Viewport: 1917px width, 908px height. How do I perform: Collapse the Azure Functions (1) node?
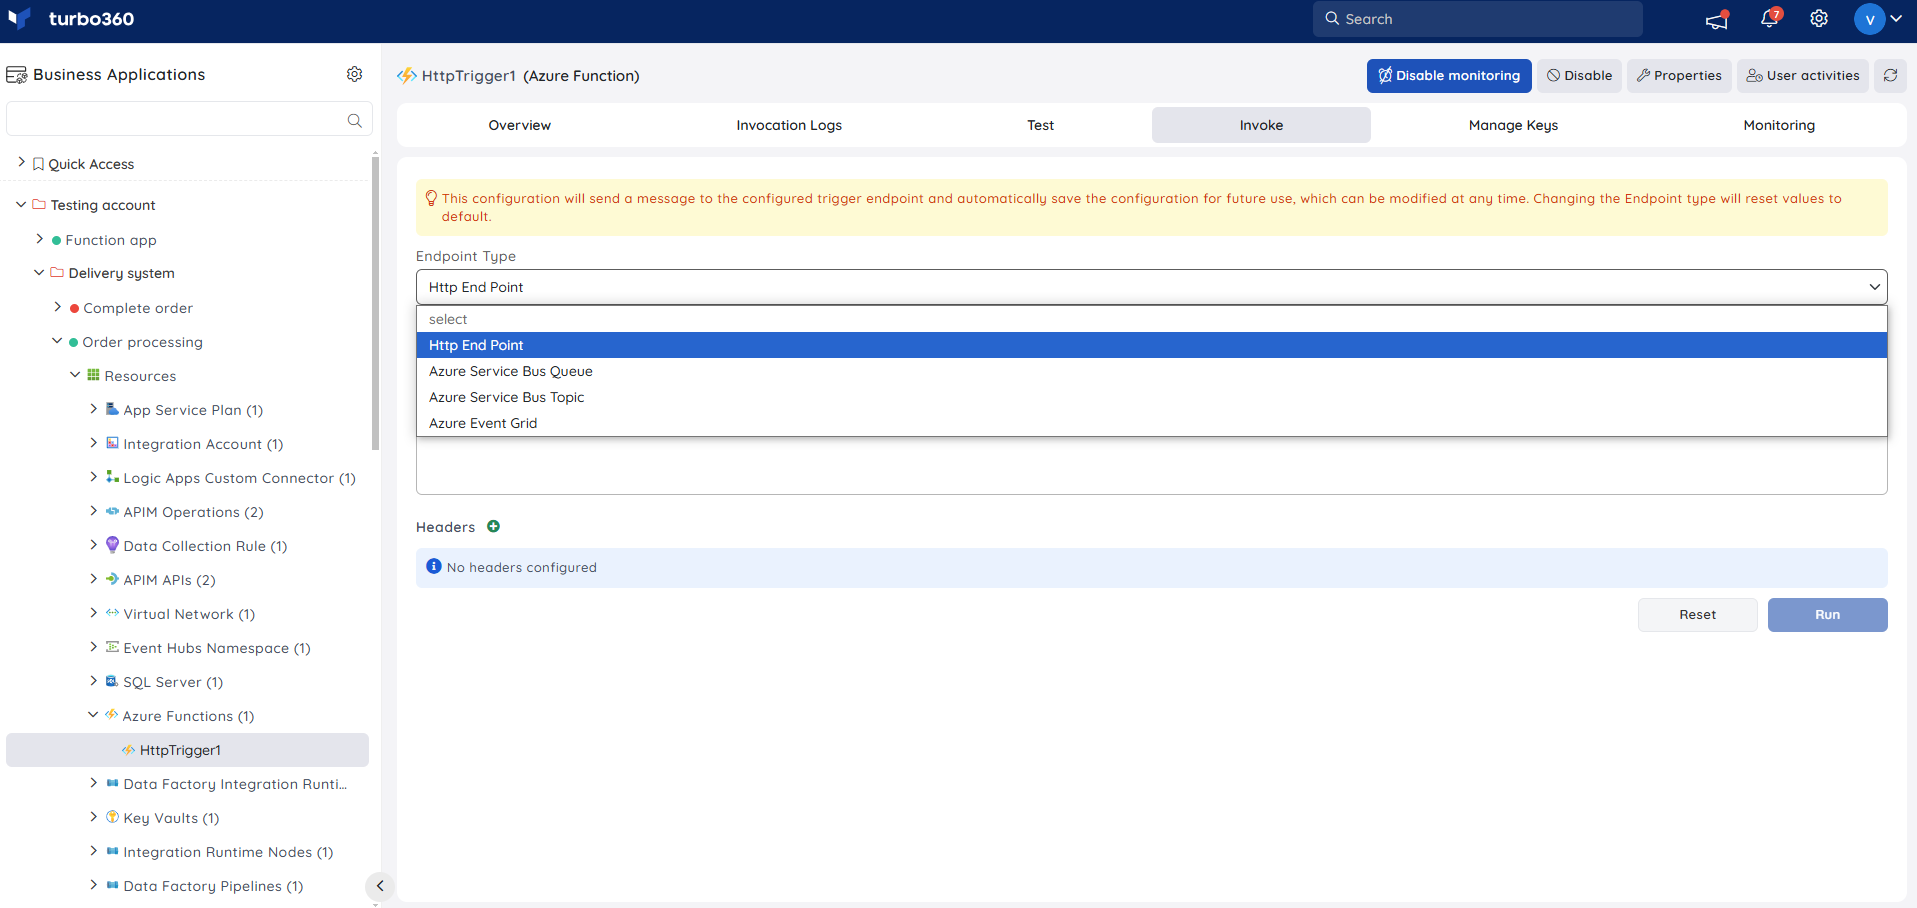tap(93, 715)
